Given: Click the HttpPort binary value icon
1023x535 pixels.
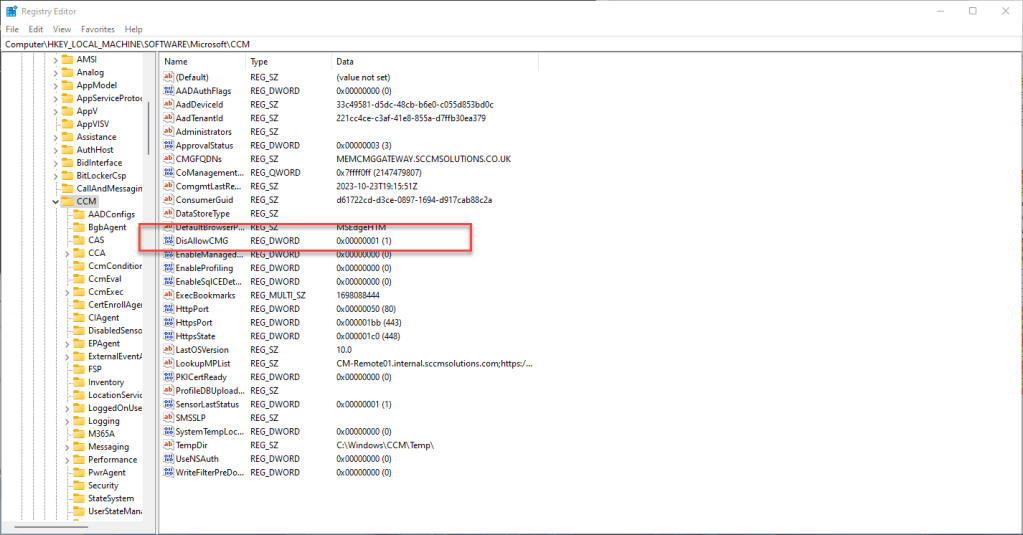Looking at the screenshot, I should point(168,309).
